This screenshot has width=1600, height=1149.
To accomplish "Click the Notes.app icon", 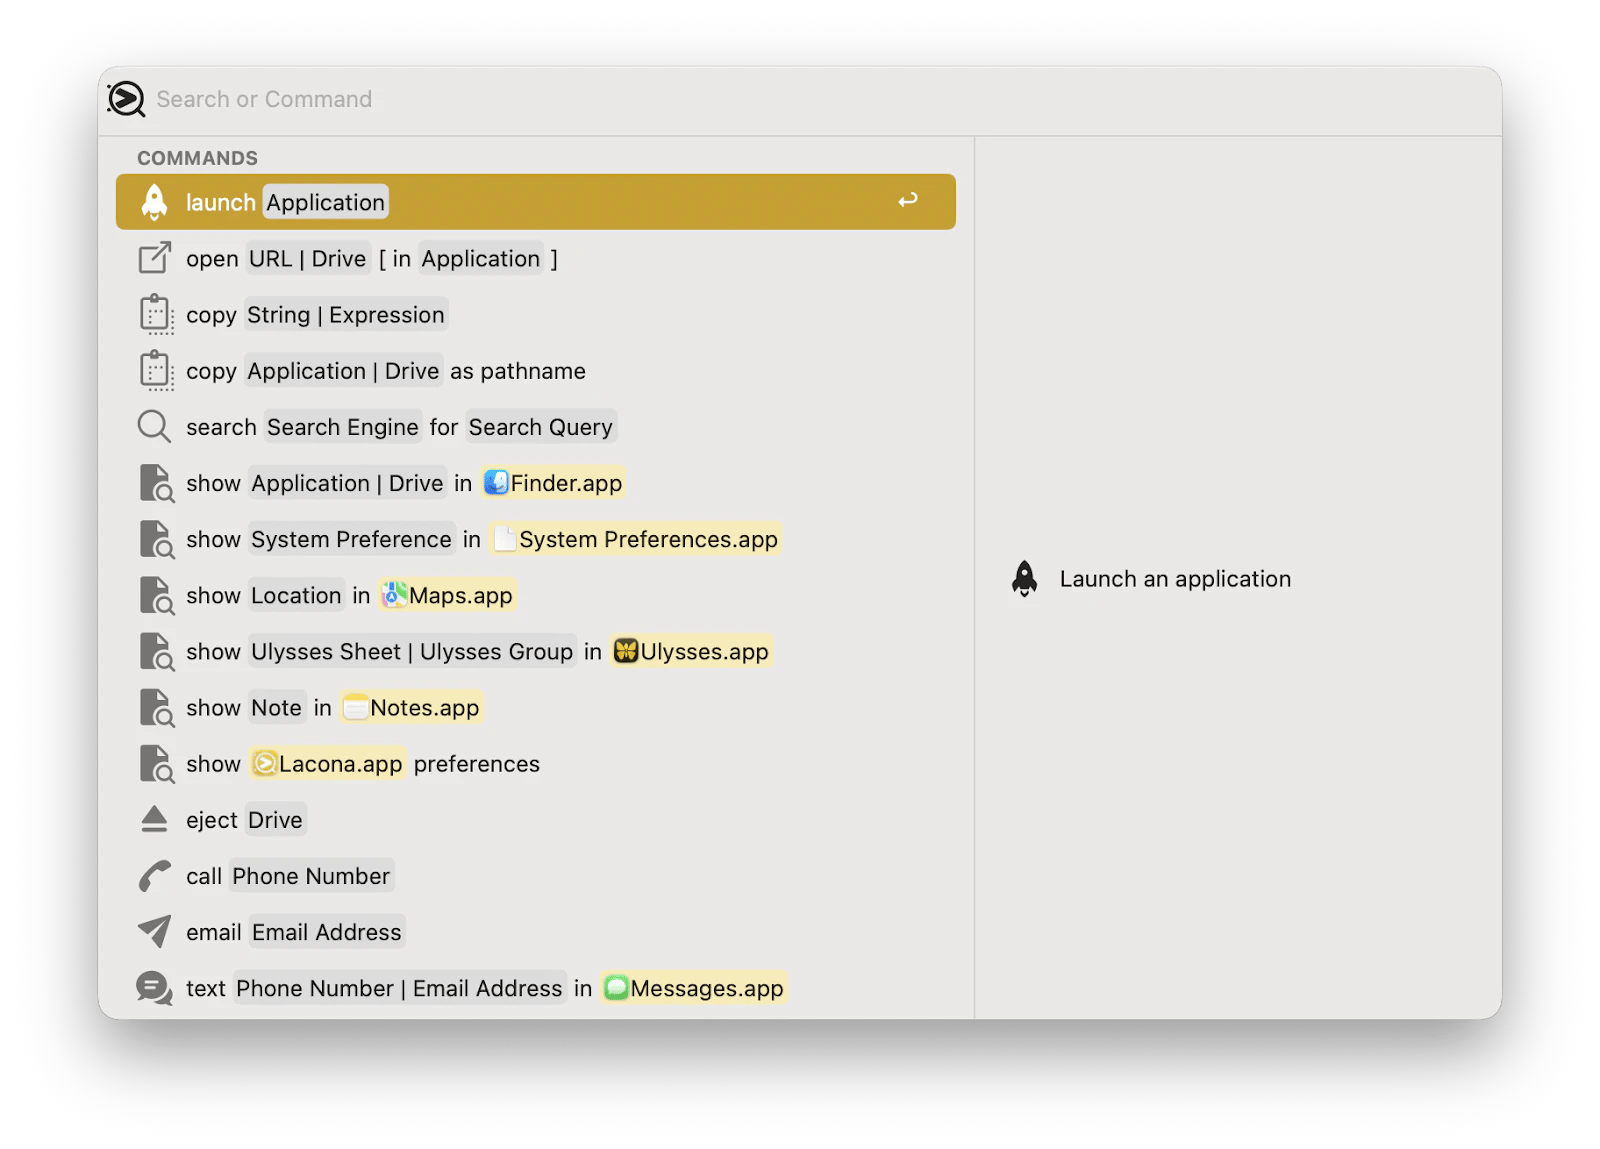I will point(356,707).
